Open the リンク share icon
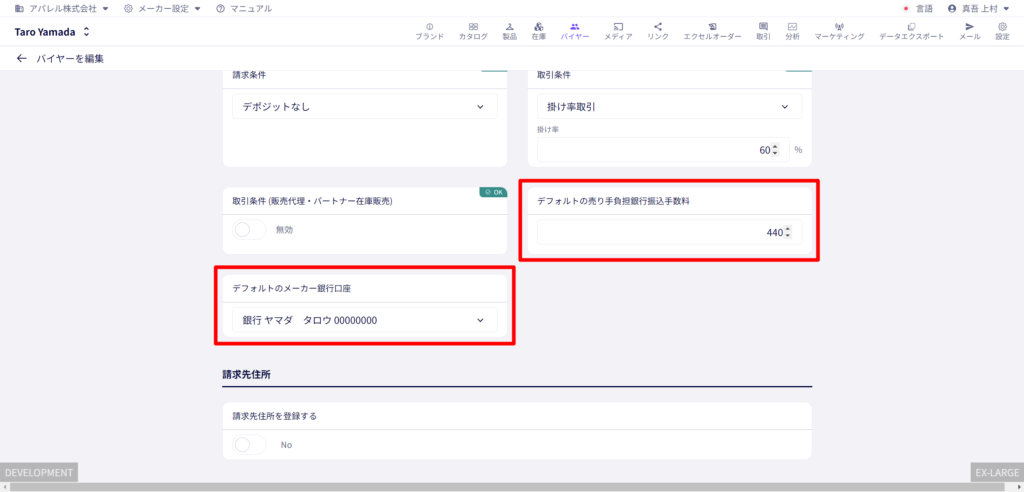Viewport: 1024px width, 492px height. (658, 31)
